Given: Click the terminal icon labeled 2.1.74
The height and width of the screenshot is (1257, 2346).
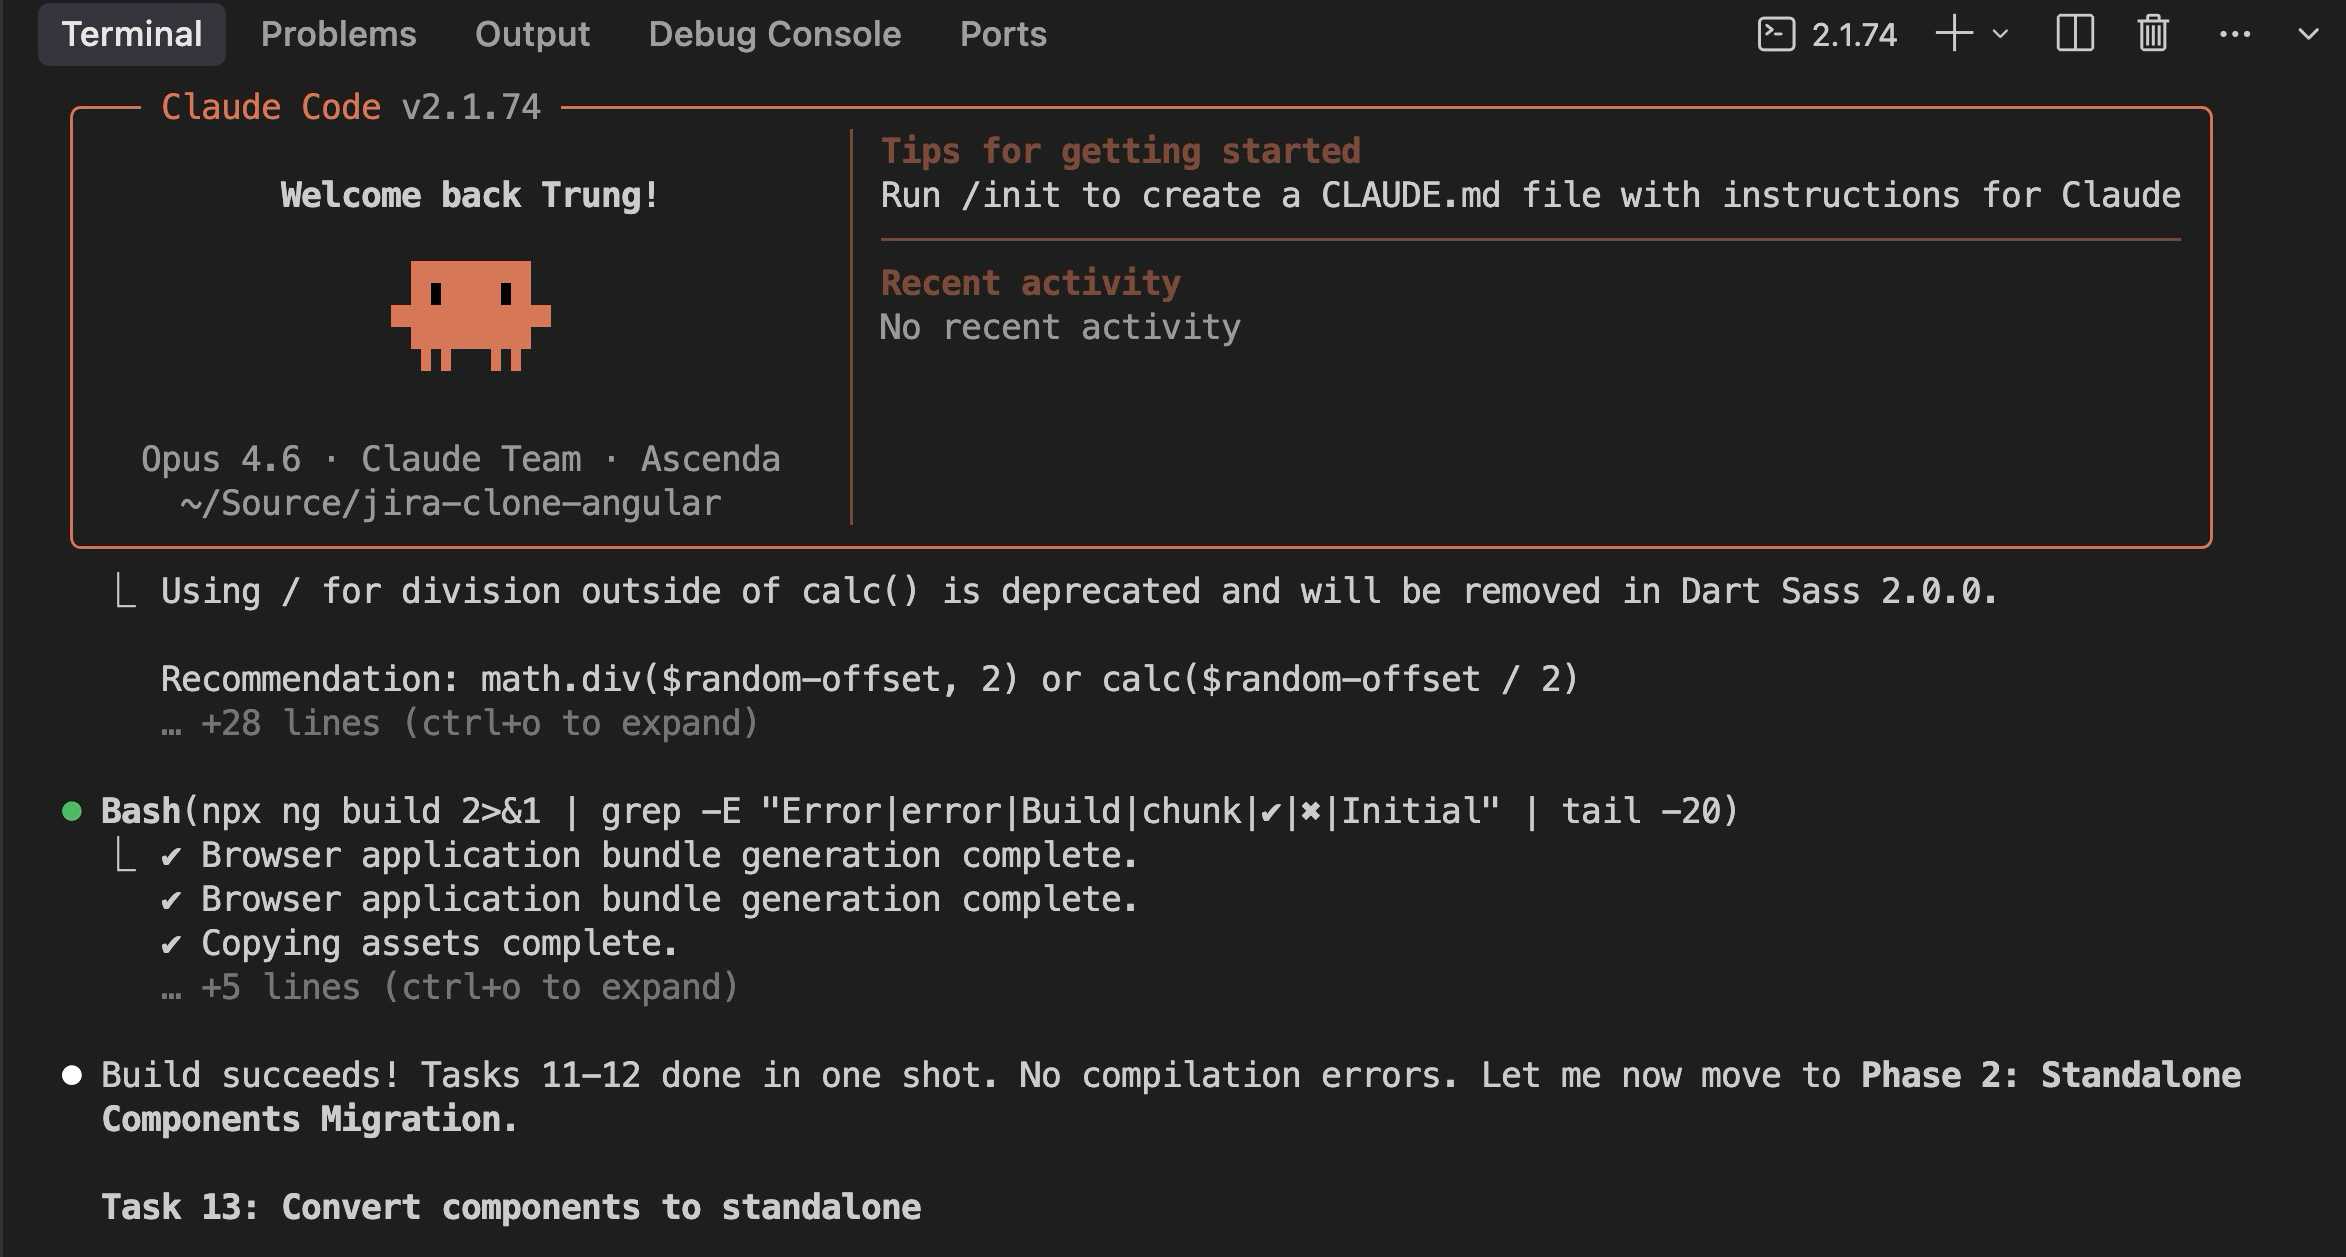Looking at the screenshot, I should 1776,34.
